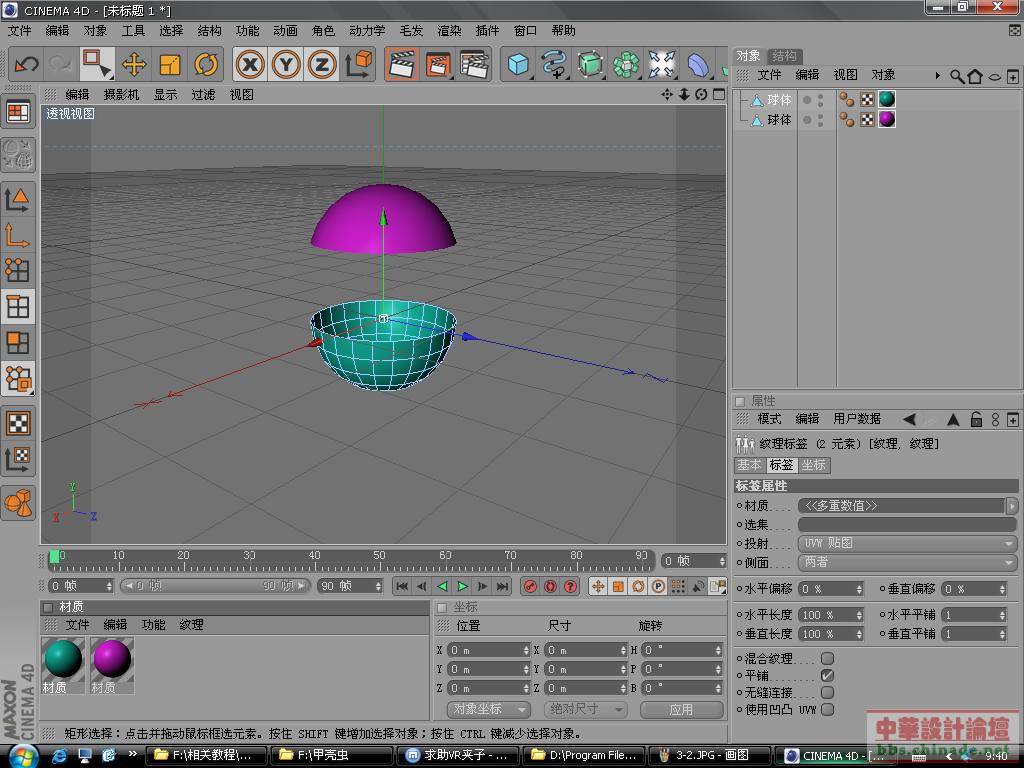This screenshot has height=768, width=1024.
Task: Toggle the 平铺 checkbox
Action: coord(827,675)
